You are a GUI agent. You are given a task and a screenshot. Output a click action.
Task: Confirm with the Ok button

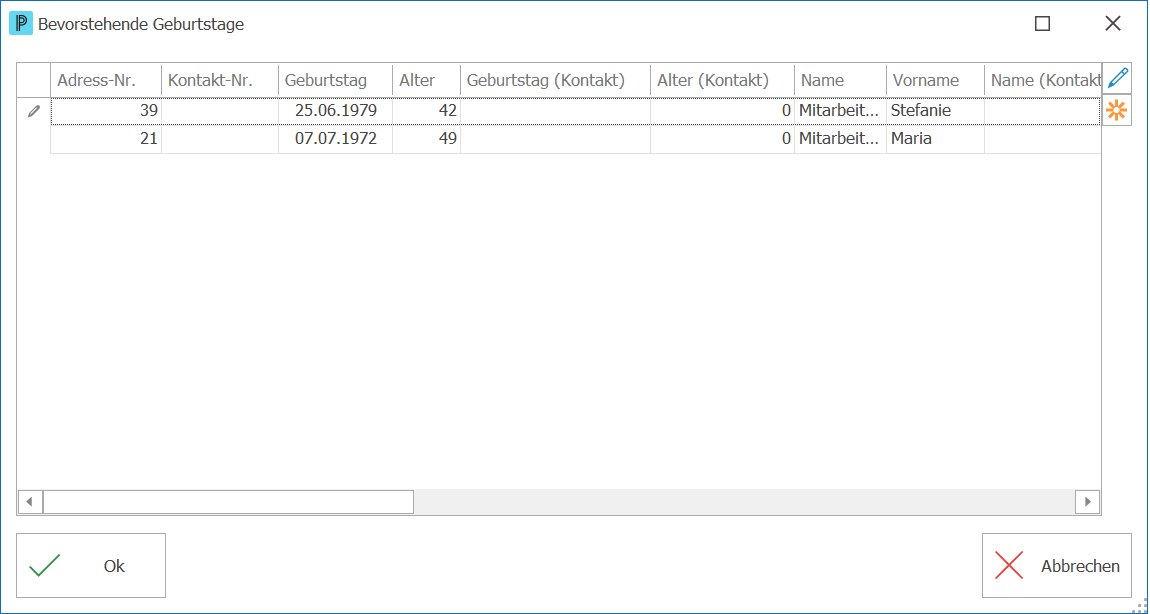tap(91, 566)
